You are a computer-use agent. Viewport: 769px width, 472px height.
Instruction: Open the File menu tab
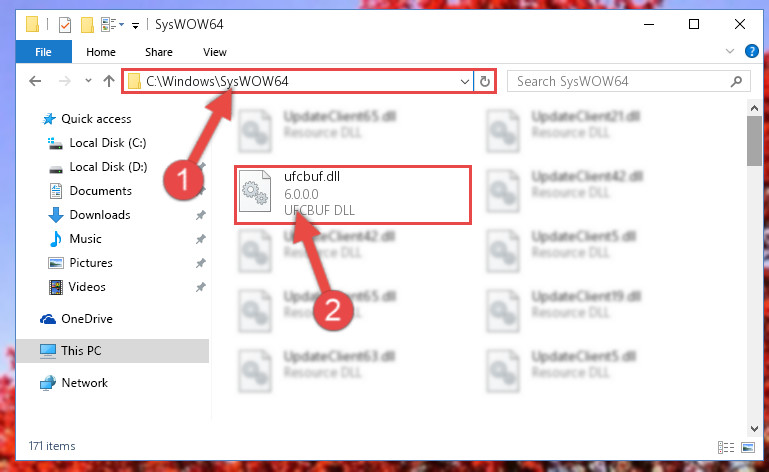click(43, 52)
